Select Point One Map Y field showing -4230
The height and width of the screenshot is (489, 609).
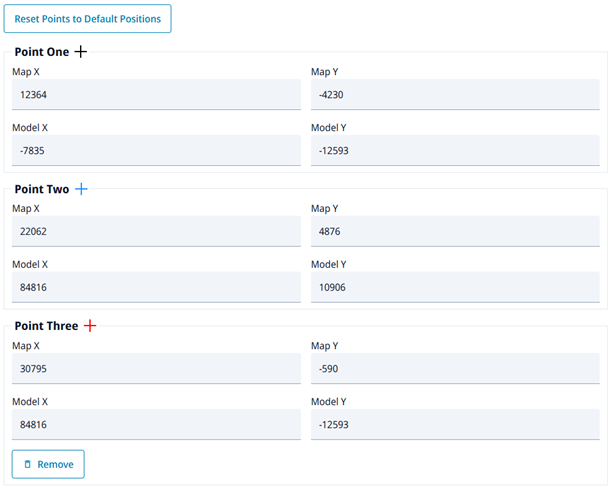(455, 95)
